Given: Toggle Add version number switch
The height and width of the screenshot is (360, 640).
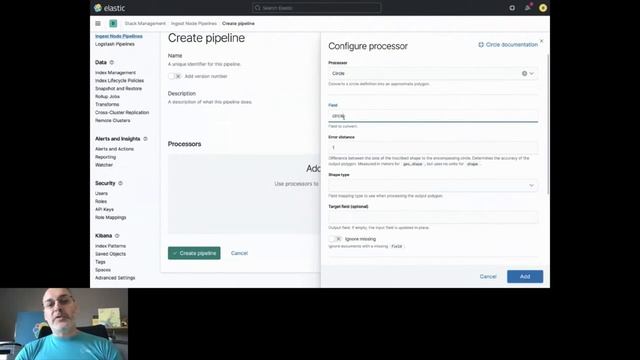Looking at the screenshot, I should click(x=174, y=76).
